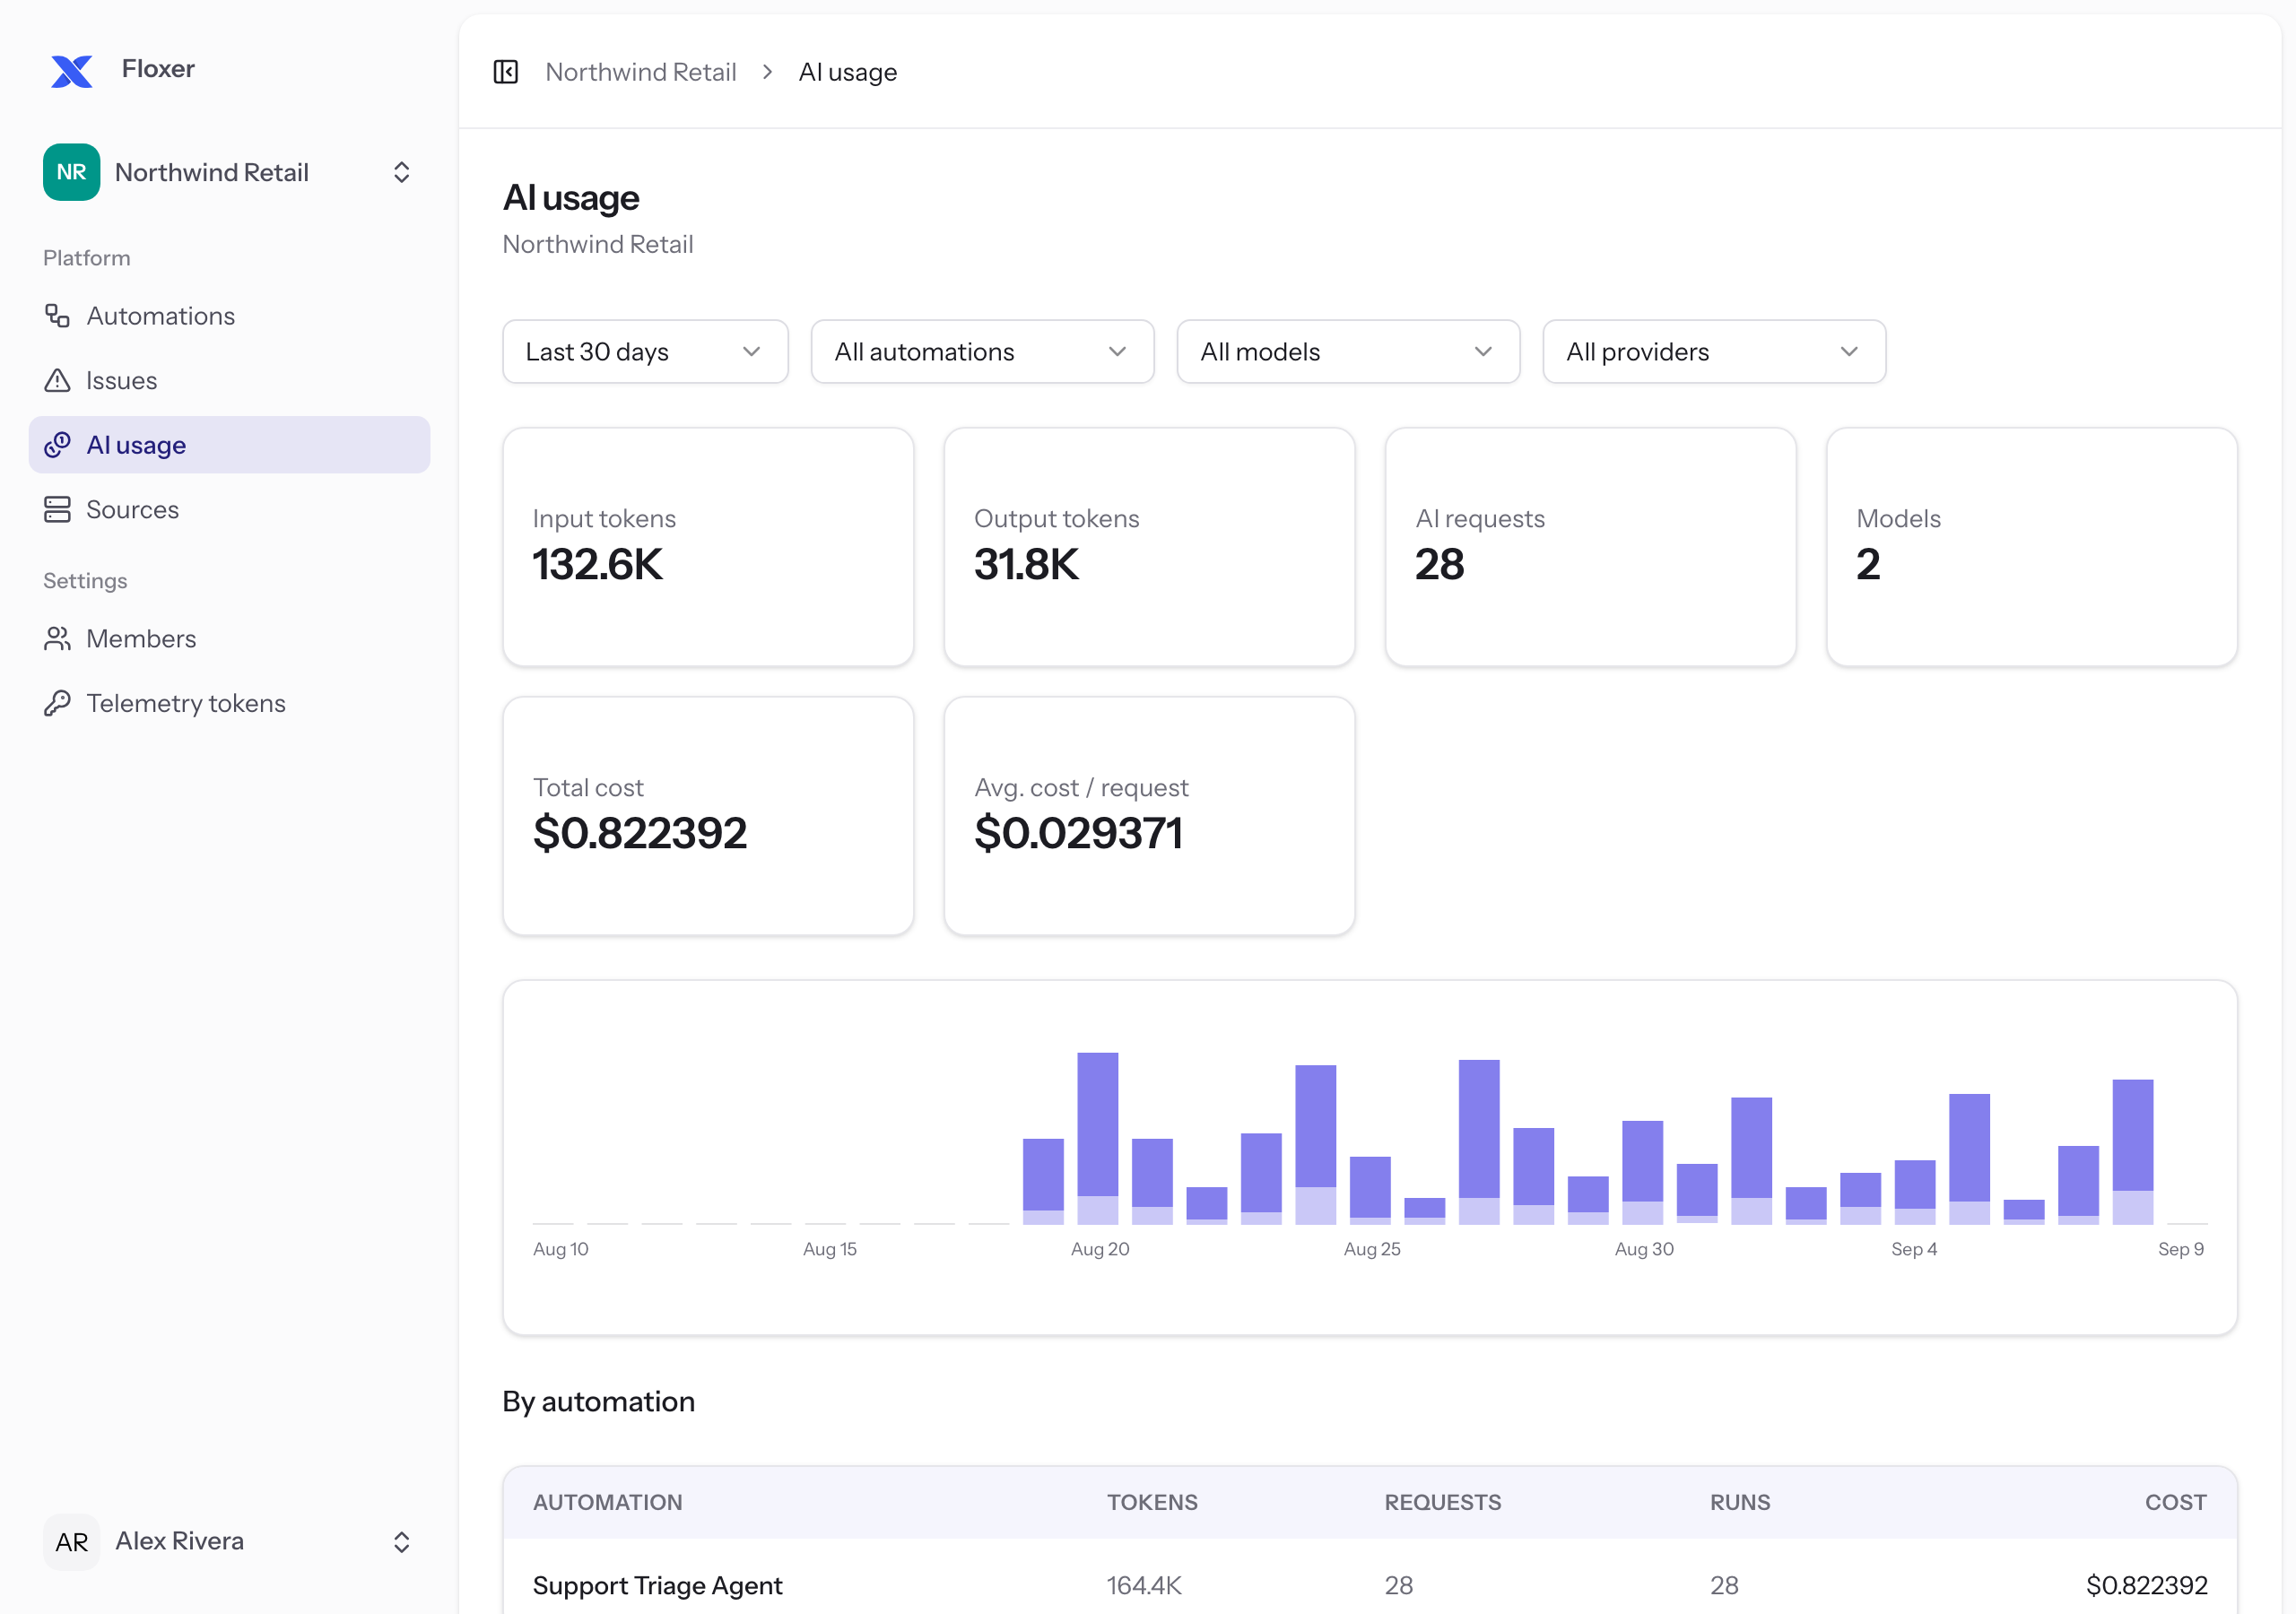The width and height of the screenshot is (2296, 1614).
Task: Click the AI usage breadcrumb
Action: [847, 72]
